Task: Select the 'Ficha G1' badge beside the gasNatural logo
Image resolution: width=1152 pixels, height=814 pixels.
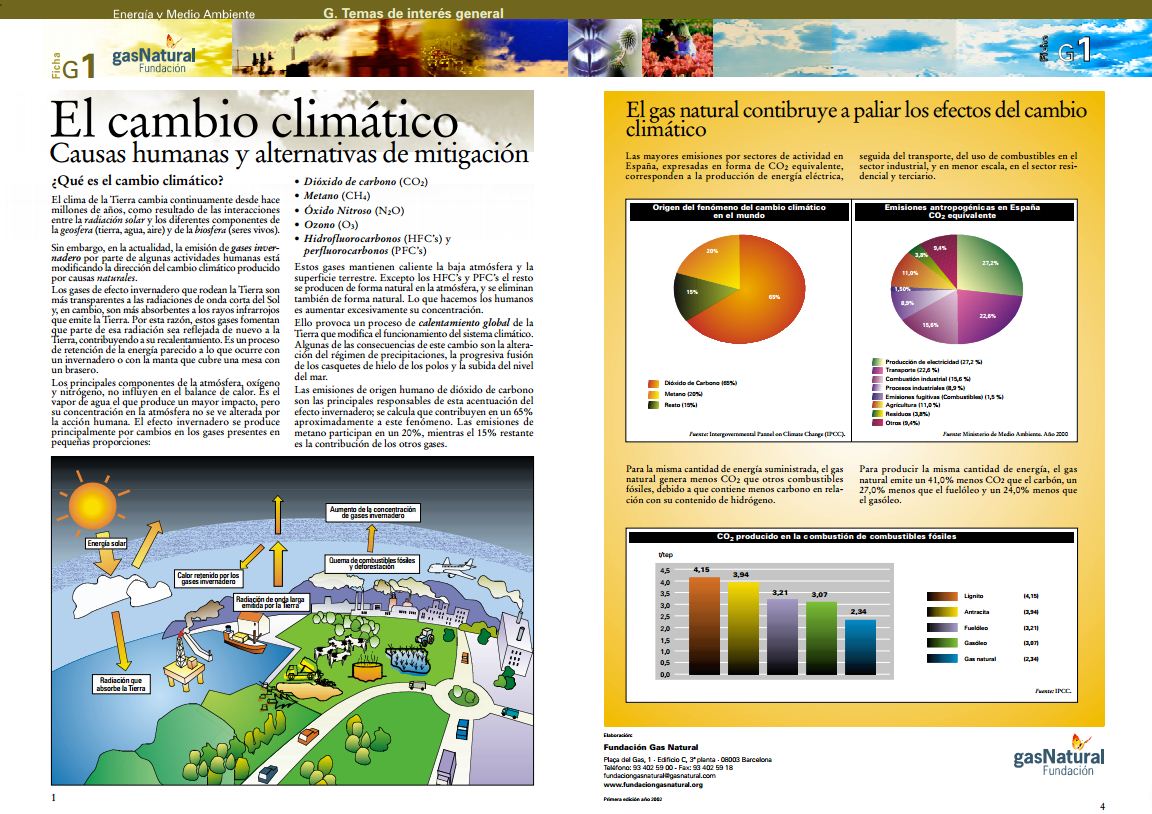Action: [73, 65]
